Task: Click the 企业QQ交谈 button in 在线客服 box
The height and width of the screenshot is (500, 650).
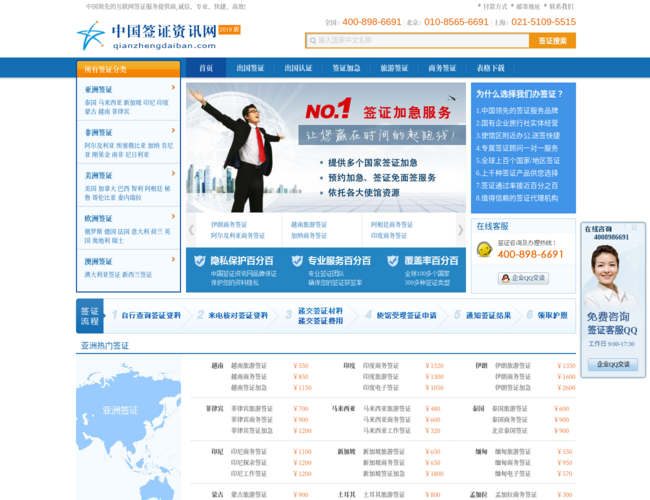Action: tap(524, 278)
